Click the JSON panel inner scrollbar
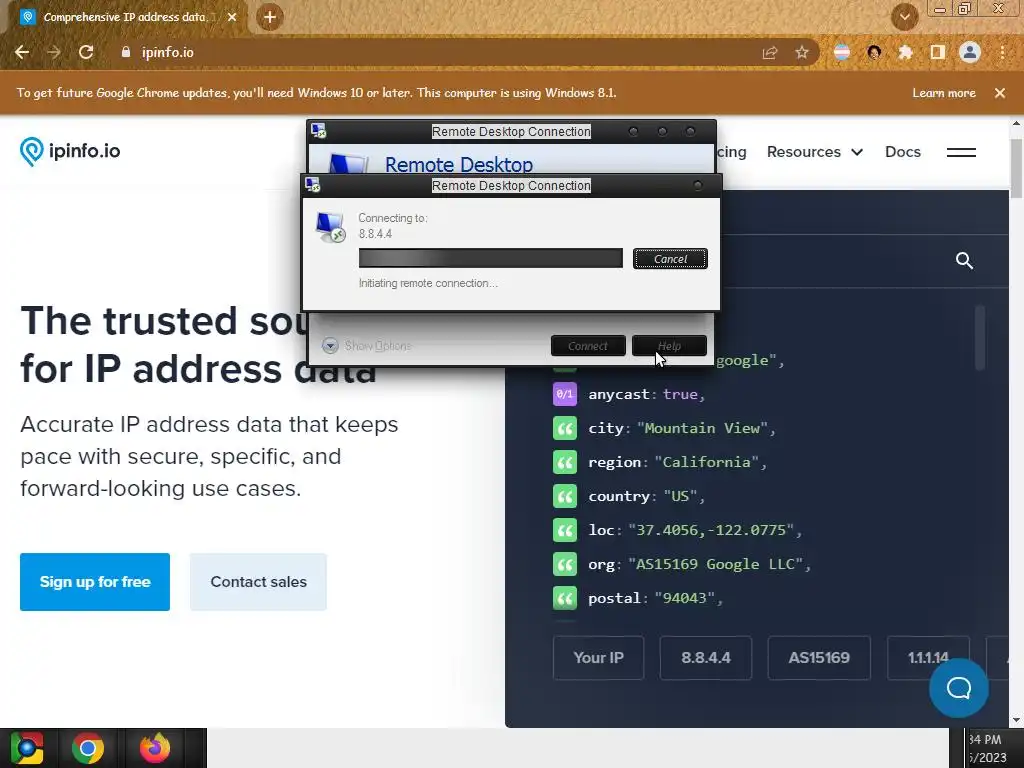The image size is (1024, 768). pyautogui.click(x=980, y=338)
